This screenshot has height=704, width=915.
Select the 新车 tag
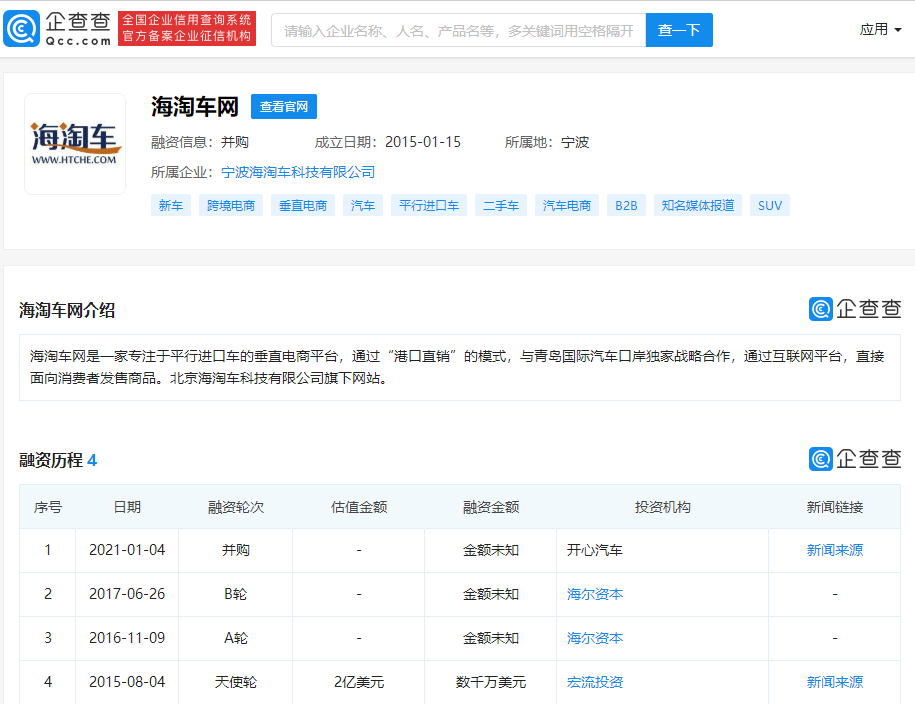[x=170, y=204]
